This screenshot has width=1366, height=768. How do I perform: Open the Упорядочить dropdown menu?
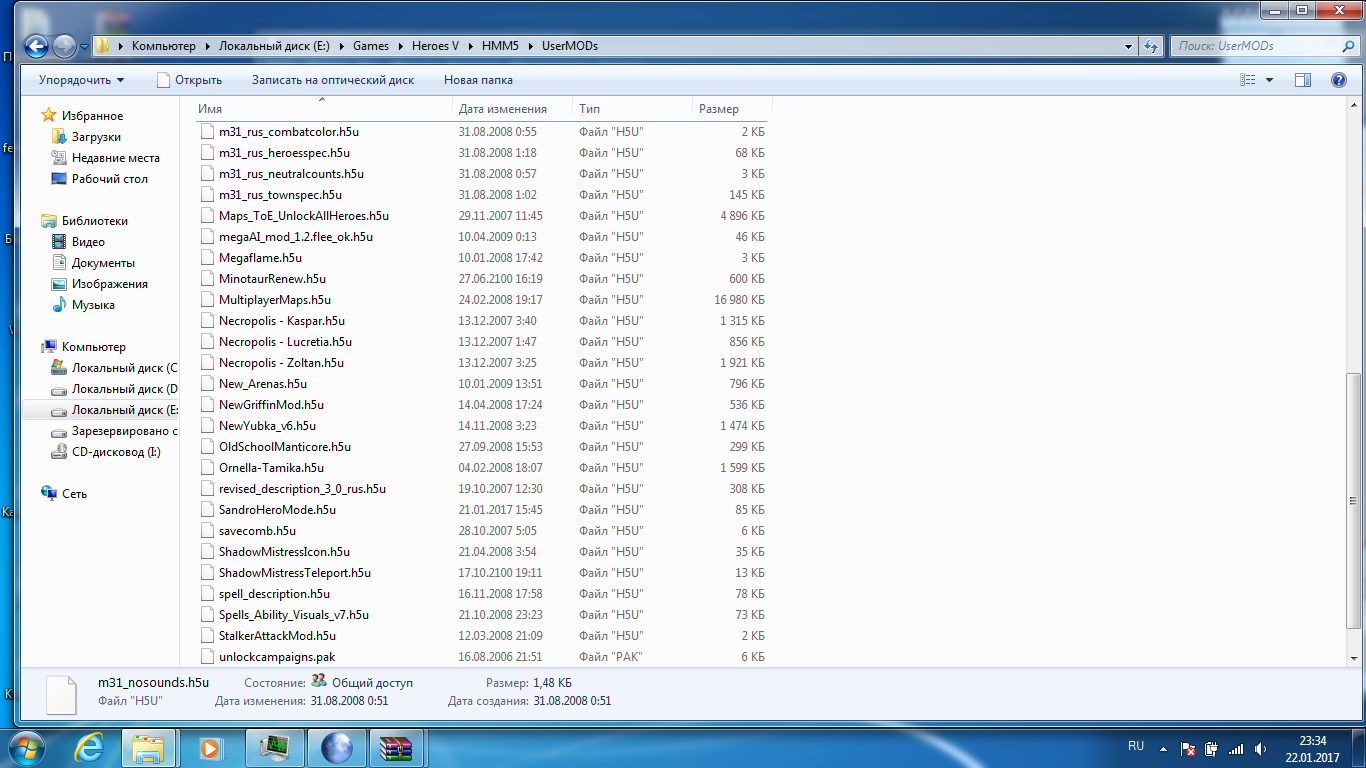coord(82,80)
